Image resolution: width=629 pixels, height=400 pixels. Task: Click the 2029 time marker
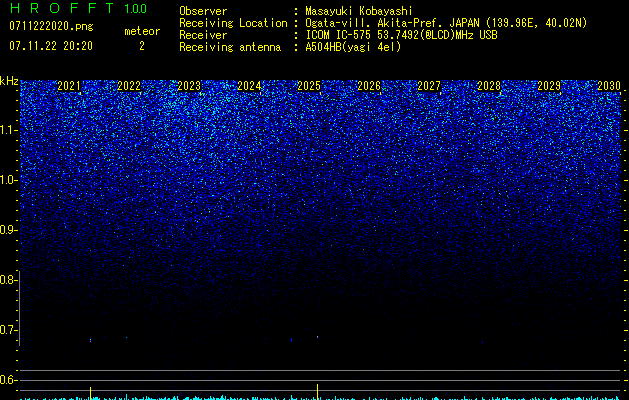click(x=549, y=86)
